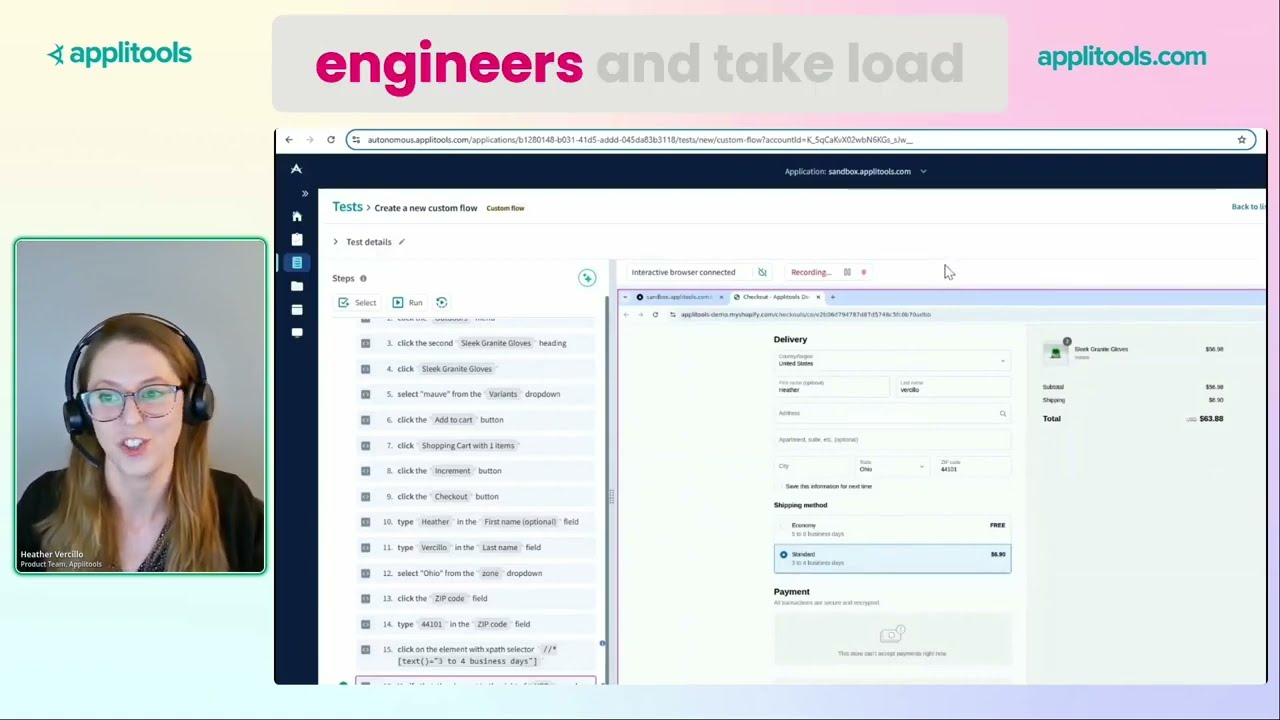Select step 15 xpath selector step
Screen dimensions: 1280x720
click(x=476, y=655)
